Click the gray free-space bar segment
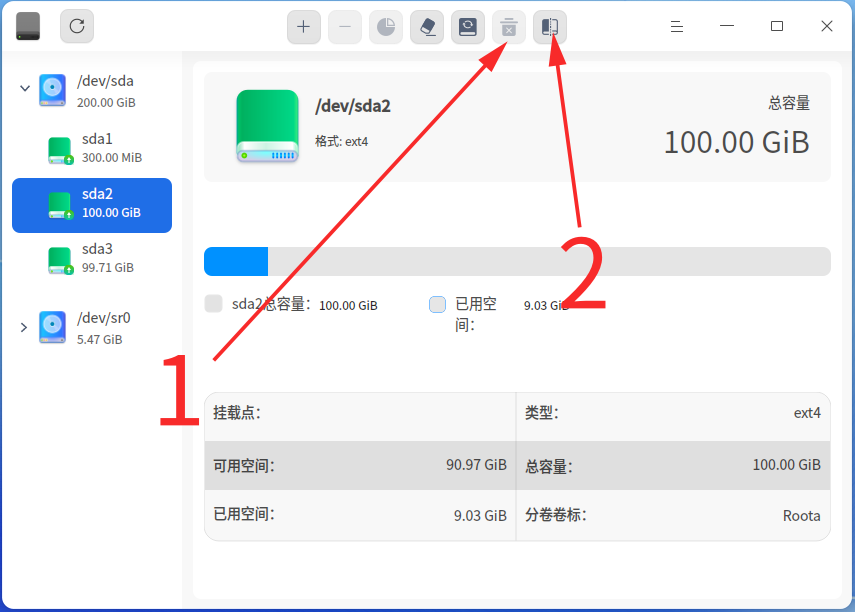 click(x=549, y=261)
